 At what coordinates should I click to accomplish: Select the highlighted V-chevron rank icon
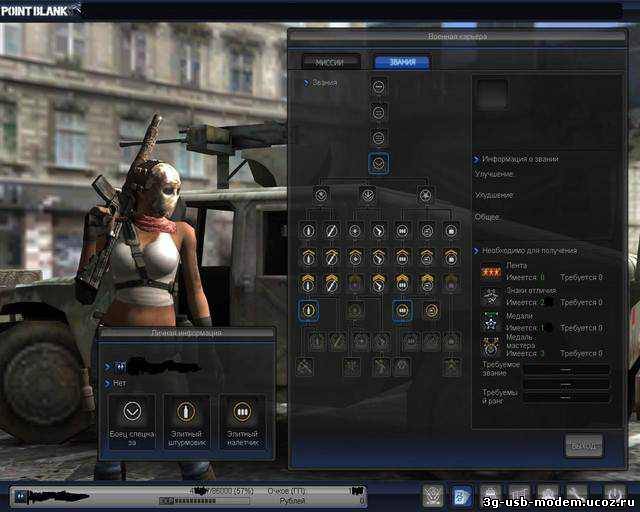pyautogui.click(x=378, y=163)
